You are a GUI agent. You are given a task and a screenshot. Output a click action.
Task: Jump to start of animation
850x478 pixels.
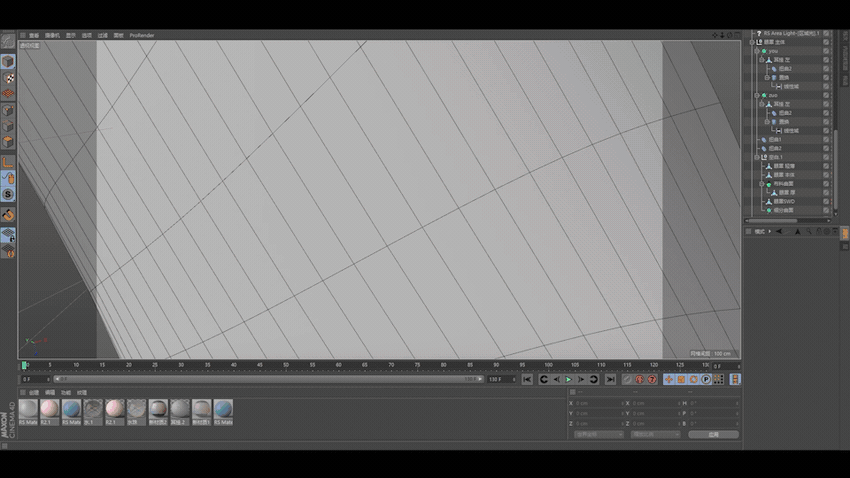pos(527,379)
